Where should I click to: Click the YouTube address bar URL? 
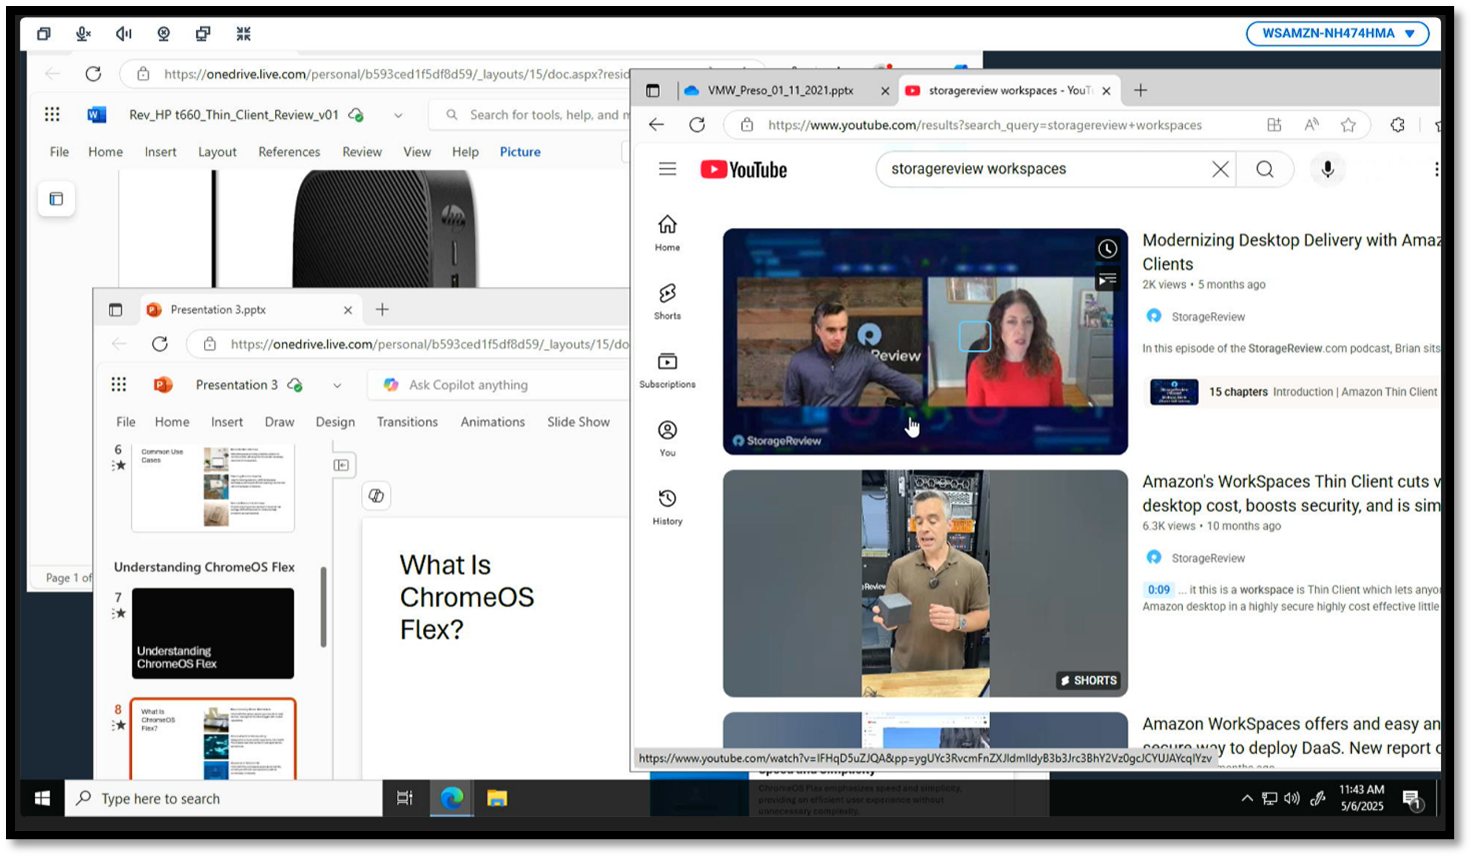pos(985,125)
